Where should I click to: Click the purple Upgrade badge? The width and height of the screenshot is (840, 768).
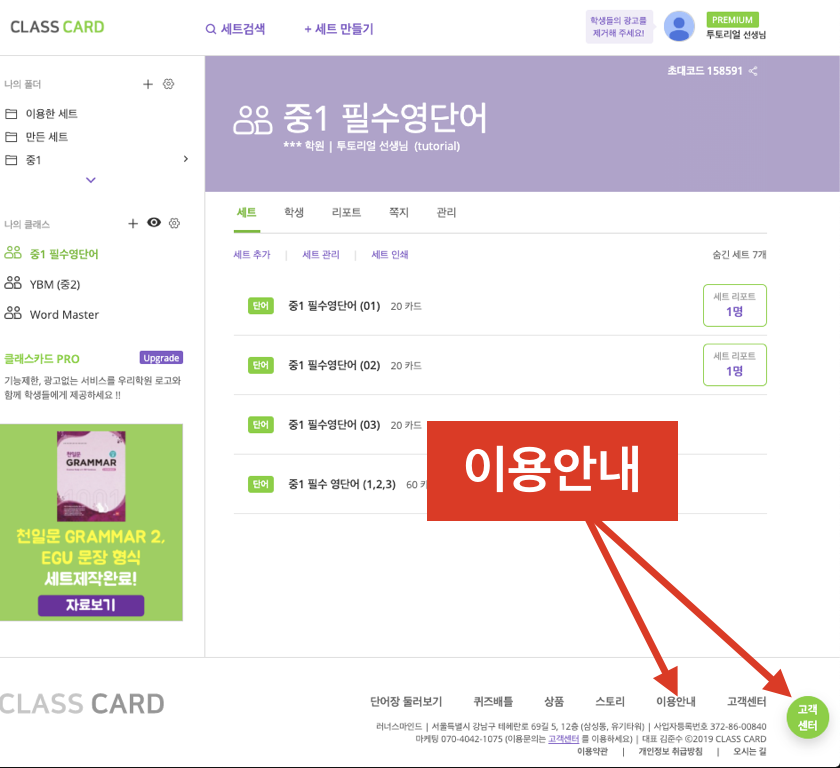point(161,358)
